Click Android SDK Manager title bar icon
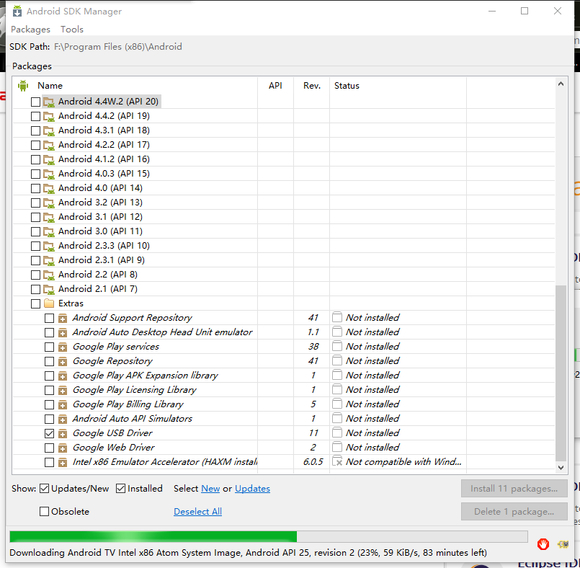The width and height of the screenshot is (580, 568). pyautogui.click(x=17, y=11)
